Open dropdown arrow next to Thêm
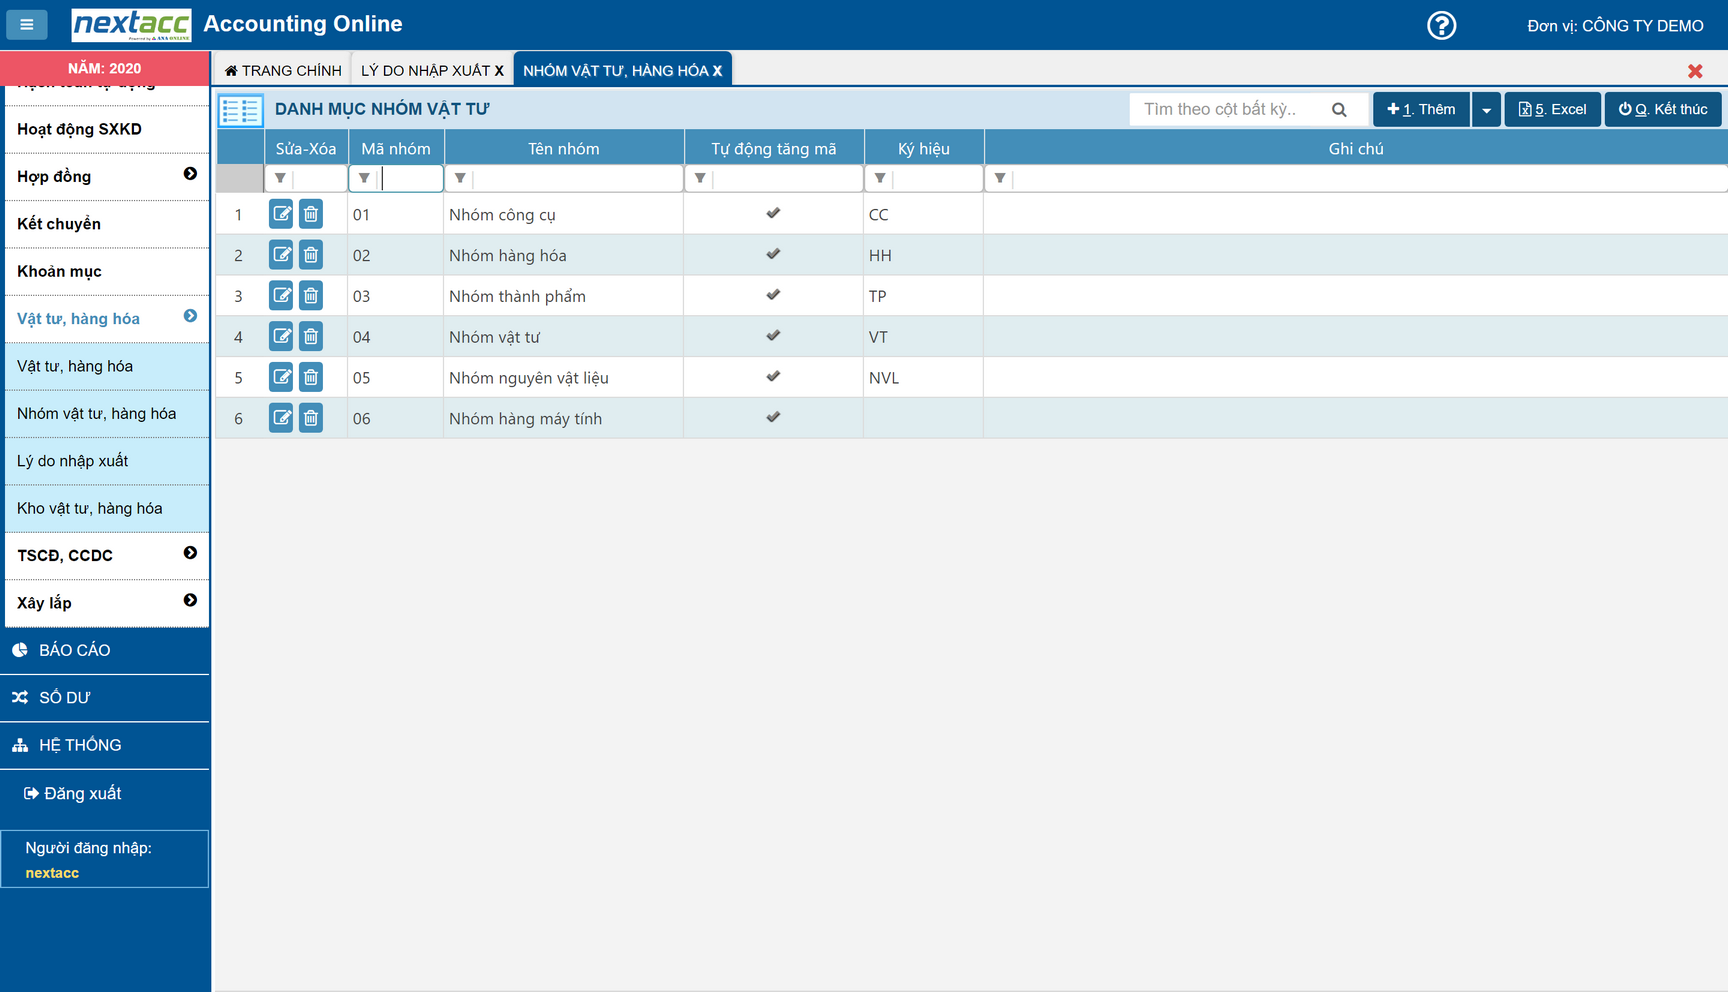1728x992 pixels. (1486, 110)
